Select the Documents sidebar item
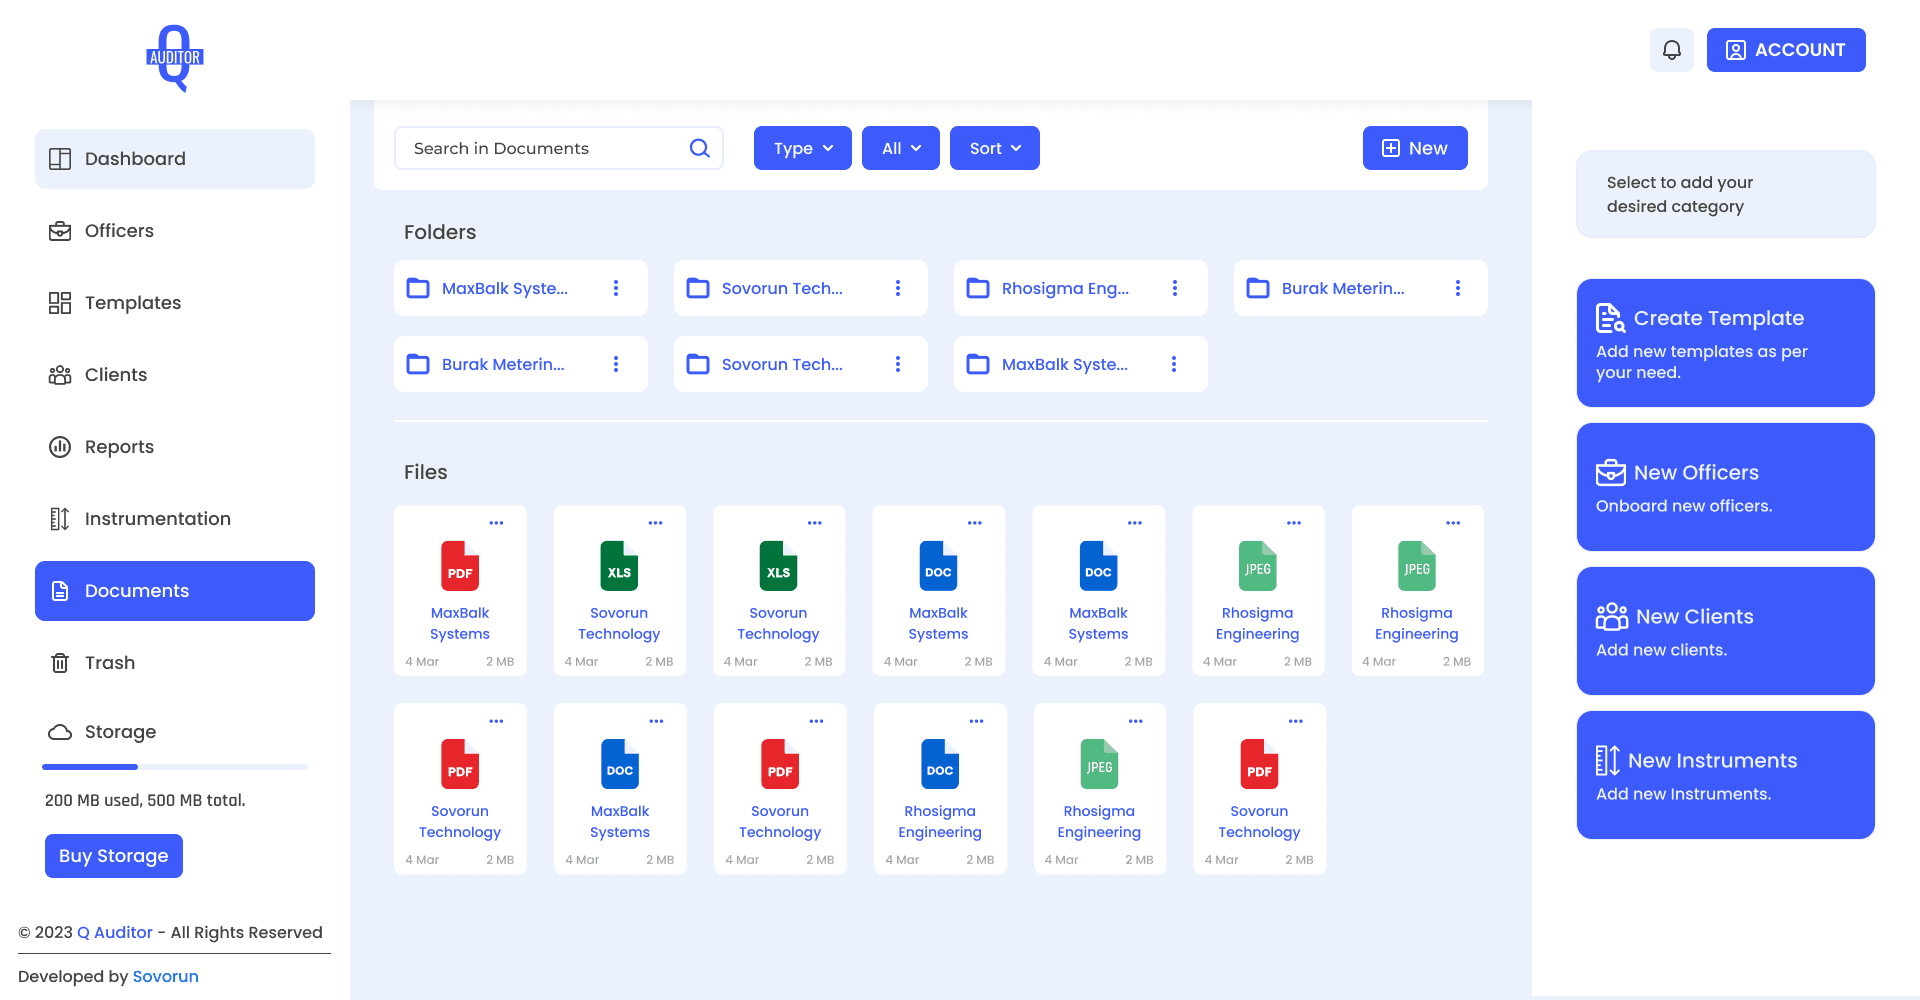The height and width of the screenshot is (1000, 1920). click(x=175, y=591)
